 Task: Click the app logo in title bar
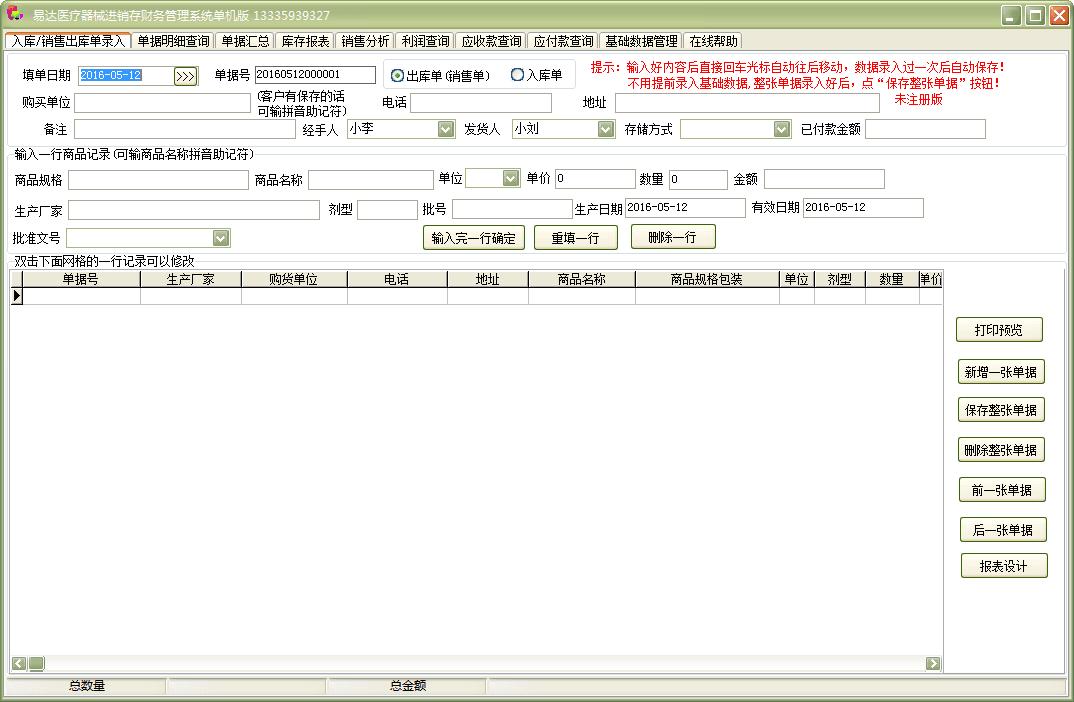[x=15, y=15]
